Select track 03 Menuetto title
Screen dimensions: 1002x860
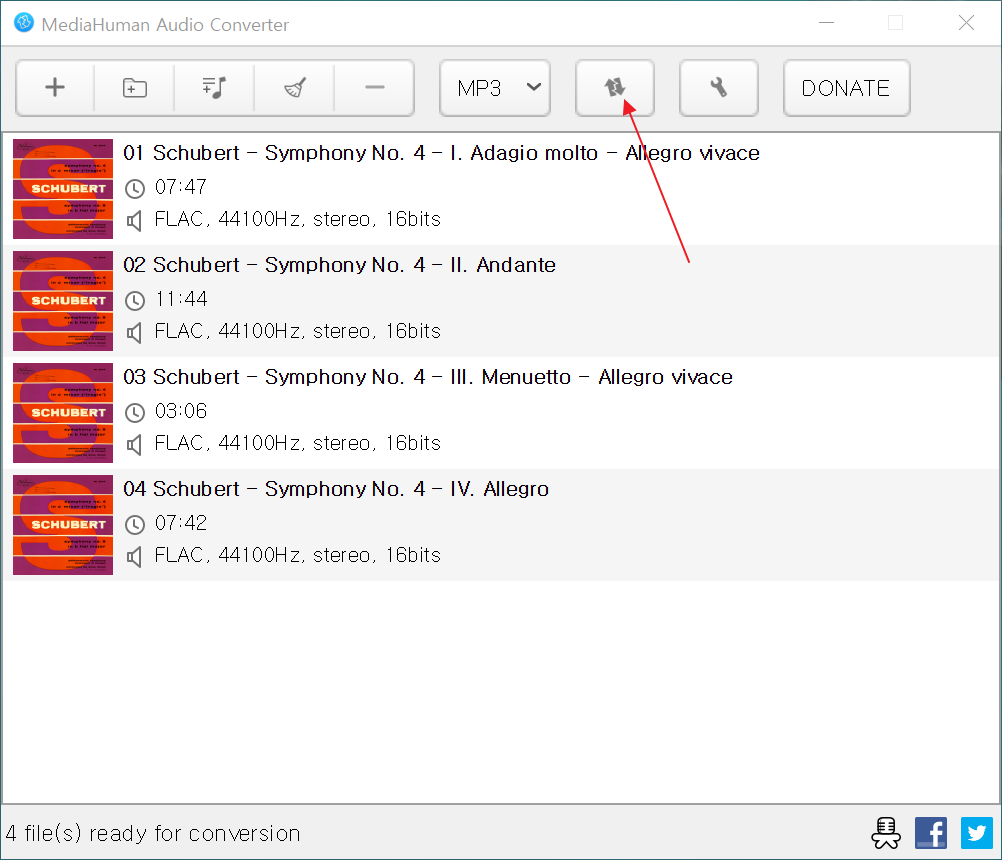coord(428,377)
